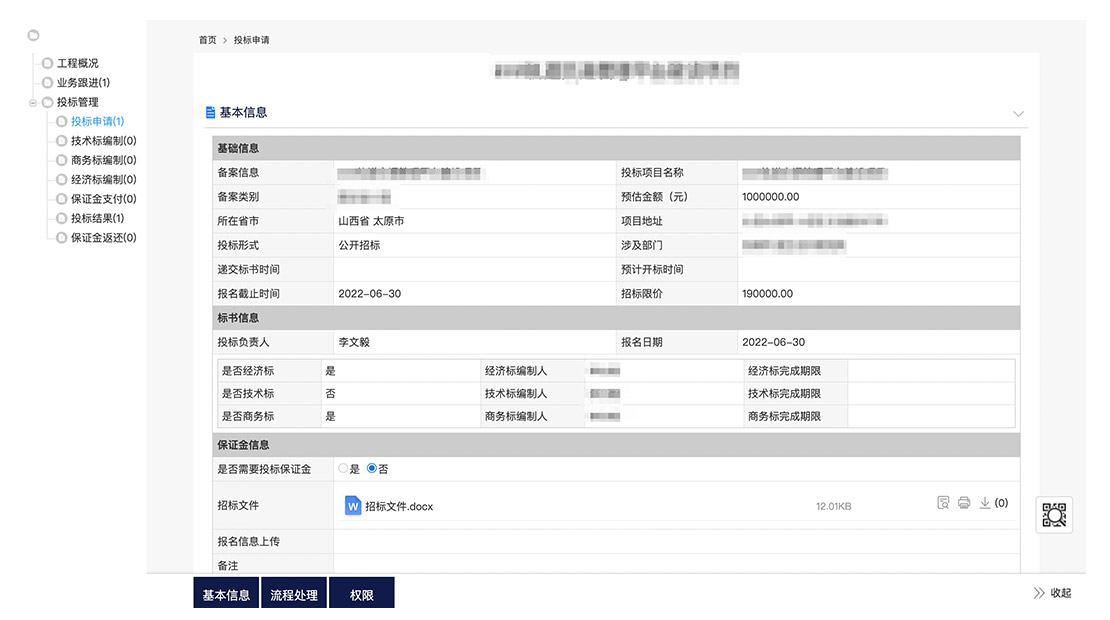The image size is (1110, 620).
Task: Click the folder icon beside 投标管理
Action: (47, 102)
